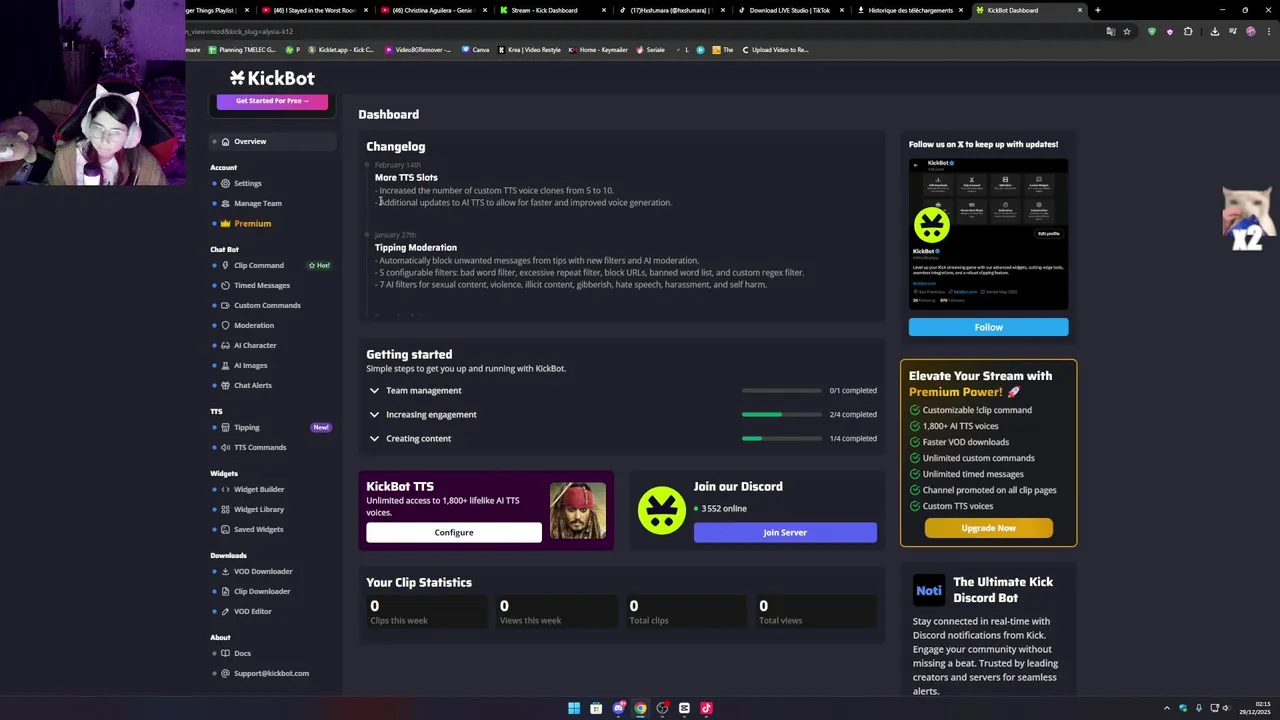
Task: Click the 'More TTS Slots' changelog heading
Action: pos(406,177)
